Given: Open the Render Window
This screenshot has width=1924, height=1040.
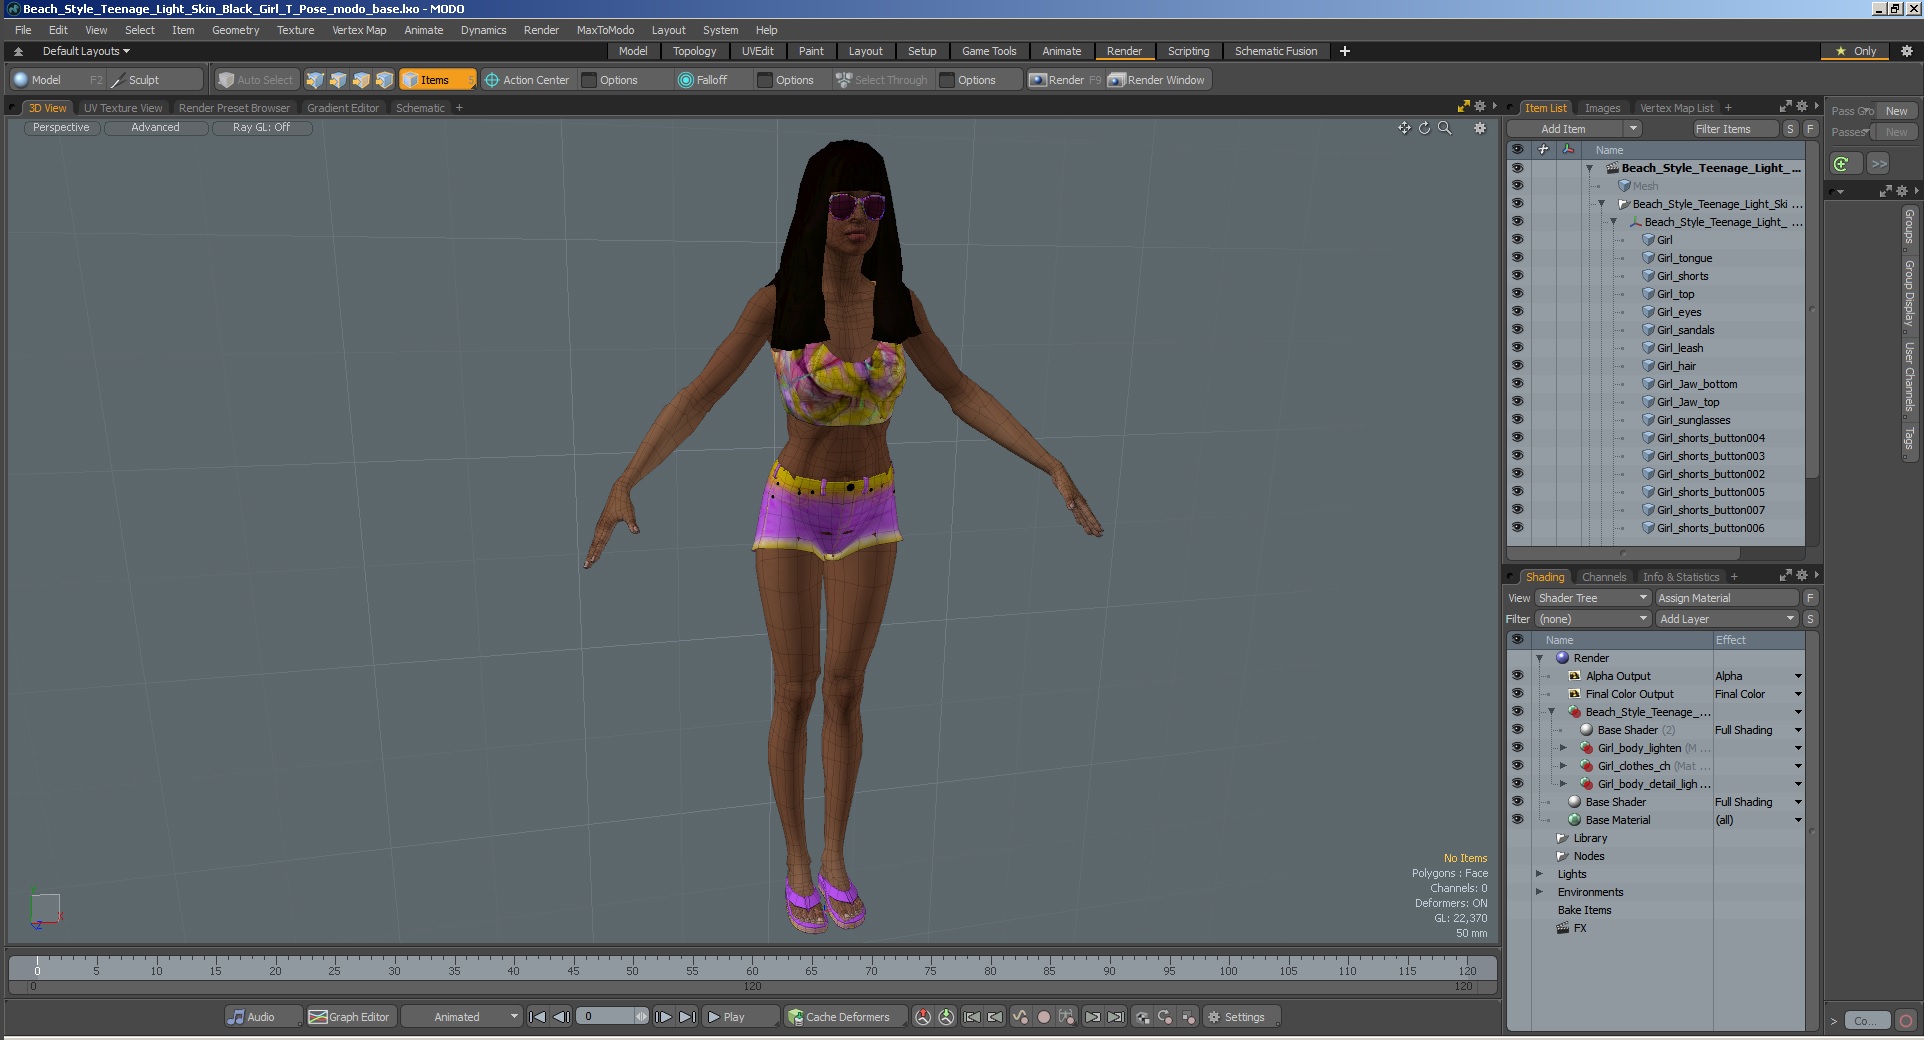Looking at the screenshot, I should (x=1157, y=80).
